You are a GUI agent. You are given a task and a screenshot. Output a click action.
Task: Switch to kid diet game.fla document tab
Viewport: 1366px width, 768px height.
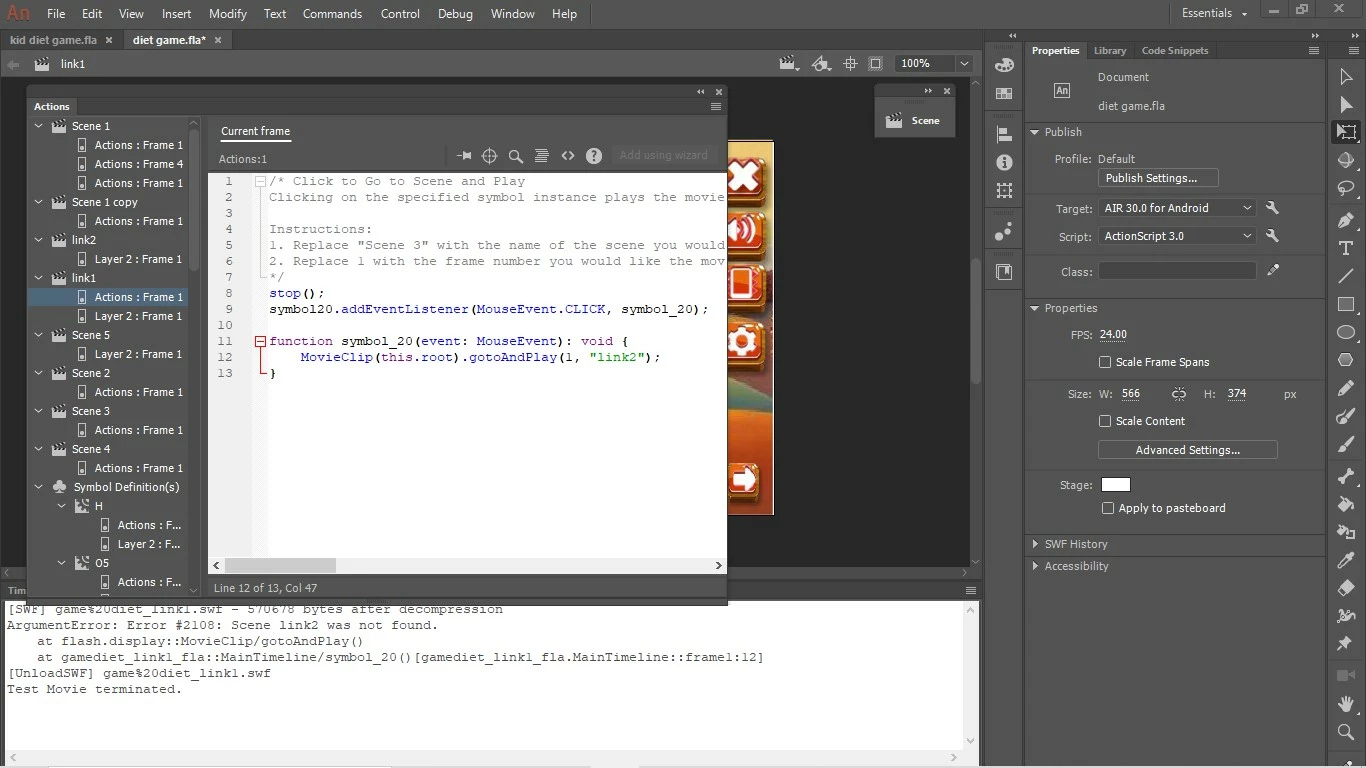53,40
